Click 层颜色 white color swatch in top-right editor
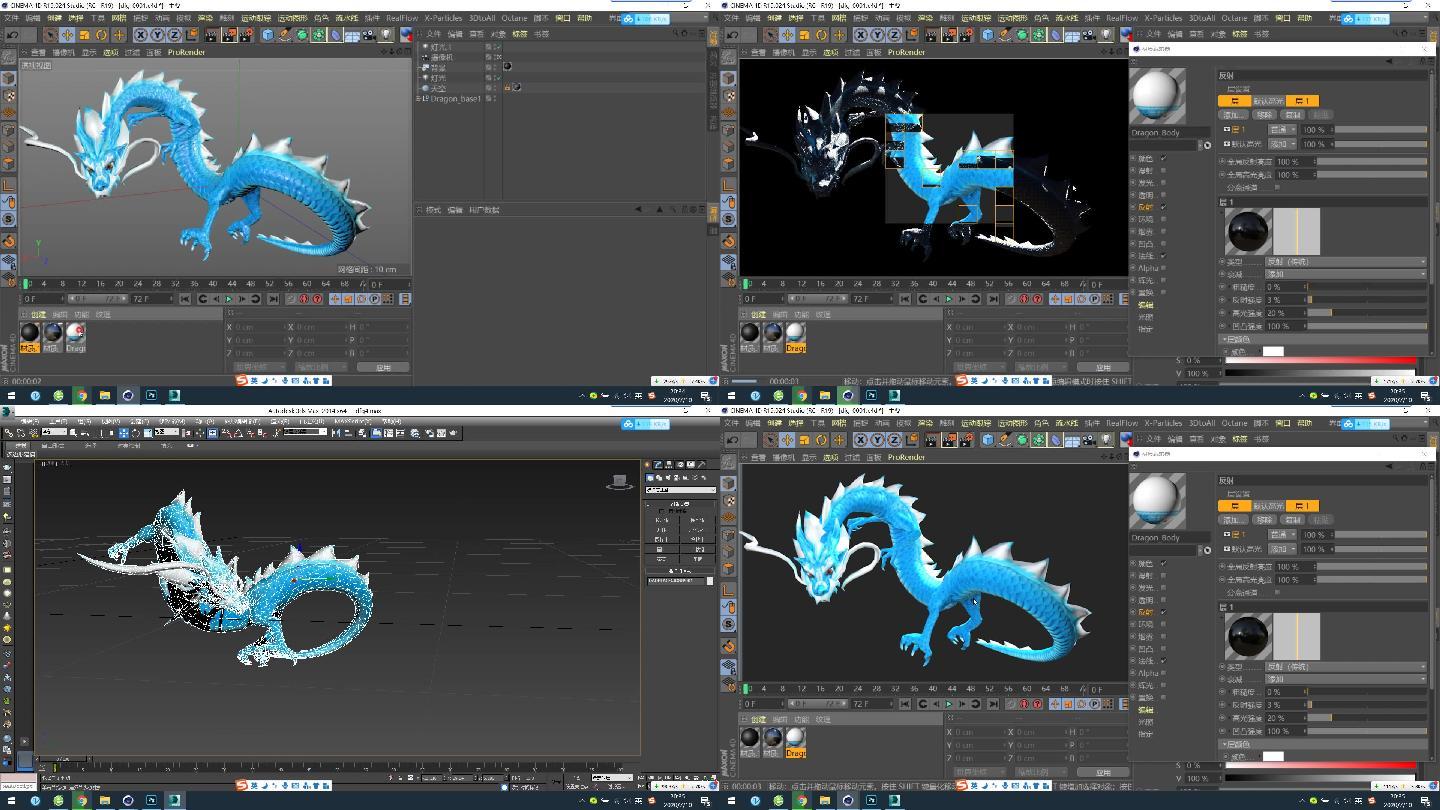 [1272, 351]
